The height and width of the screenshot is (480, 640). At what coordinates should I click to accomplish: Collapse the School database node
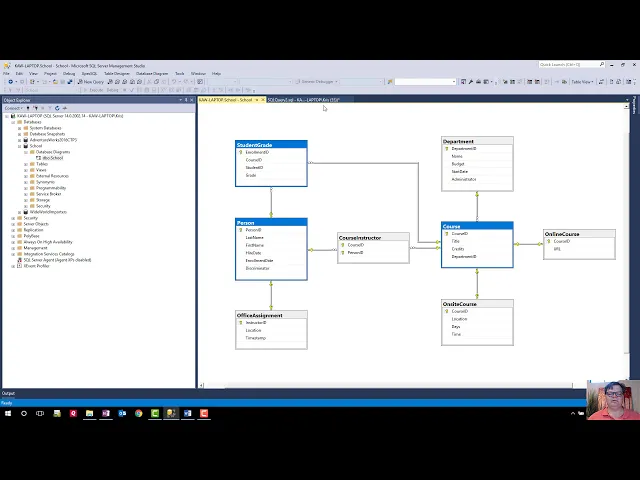point(19,146)
